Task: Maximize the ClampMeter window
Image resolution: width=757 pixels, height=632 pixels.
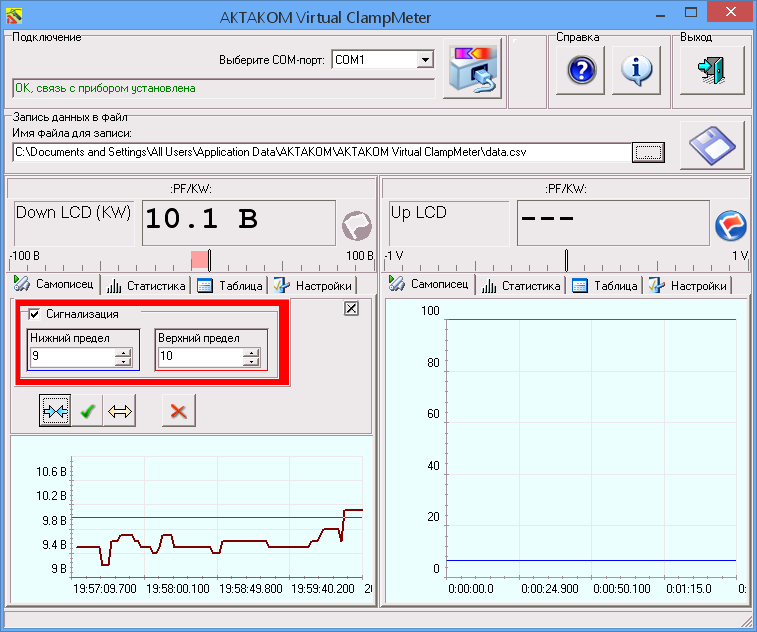Action: coord(691,13)
